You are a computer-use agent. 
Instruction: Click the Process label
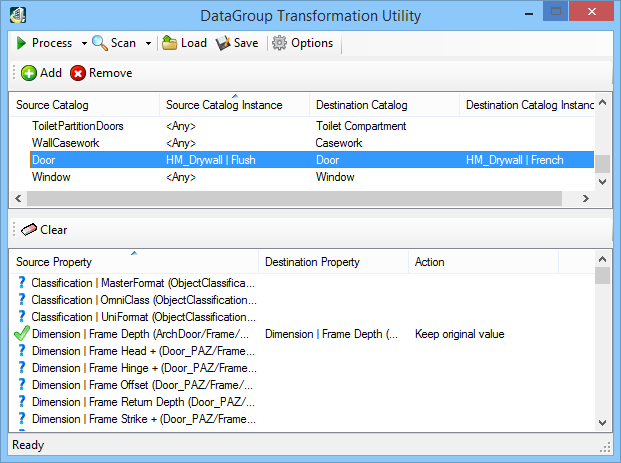[x=52, y=43]
